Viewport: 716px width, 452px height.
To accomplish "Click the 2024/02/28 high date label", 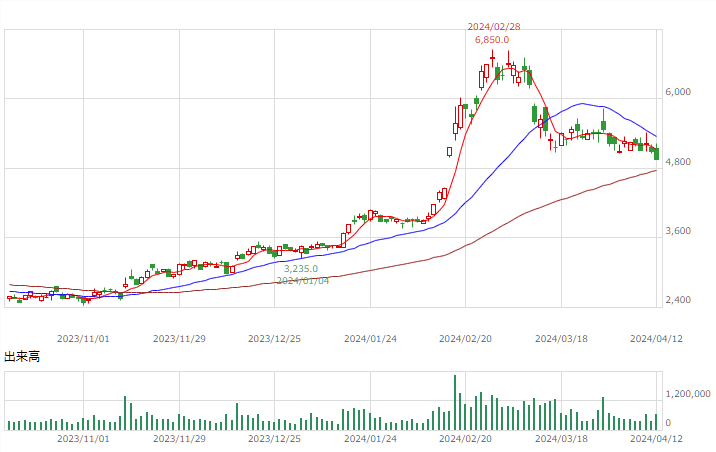I will click(494, 27).
